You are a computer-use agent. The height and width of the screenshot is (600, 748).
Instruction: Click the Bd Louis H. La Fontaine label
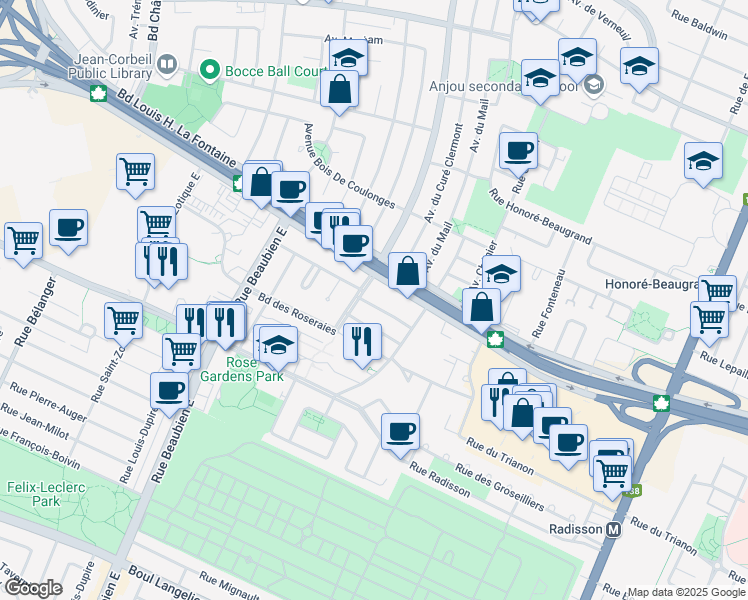(x=176, y=128)
